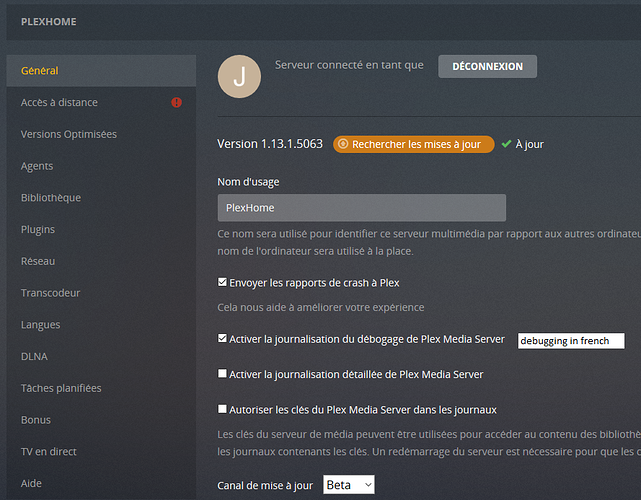Screen dimensions: 641x500
Task: Click the Version 1.13.1.5063 text
Action: point(270,144)
